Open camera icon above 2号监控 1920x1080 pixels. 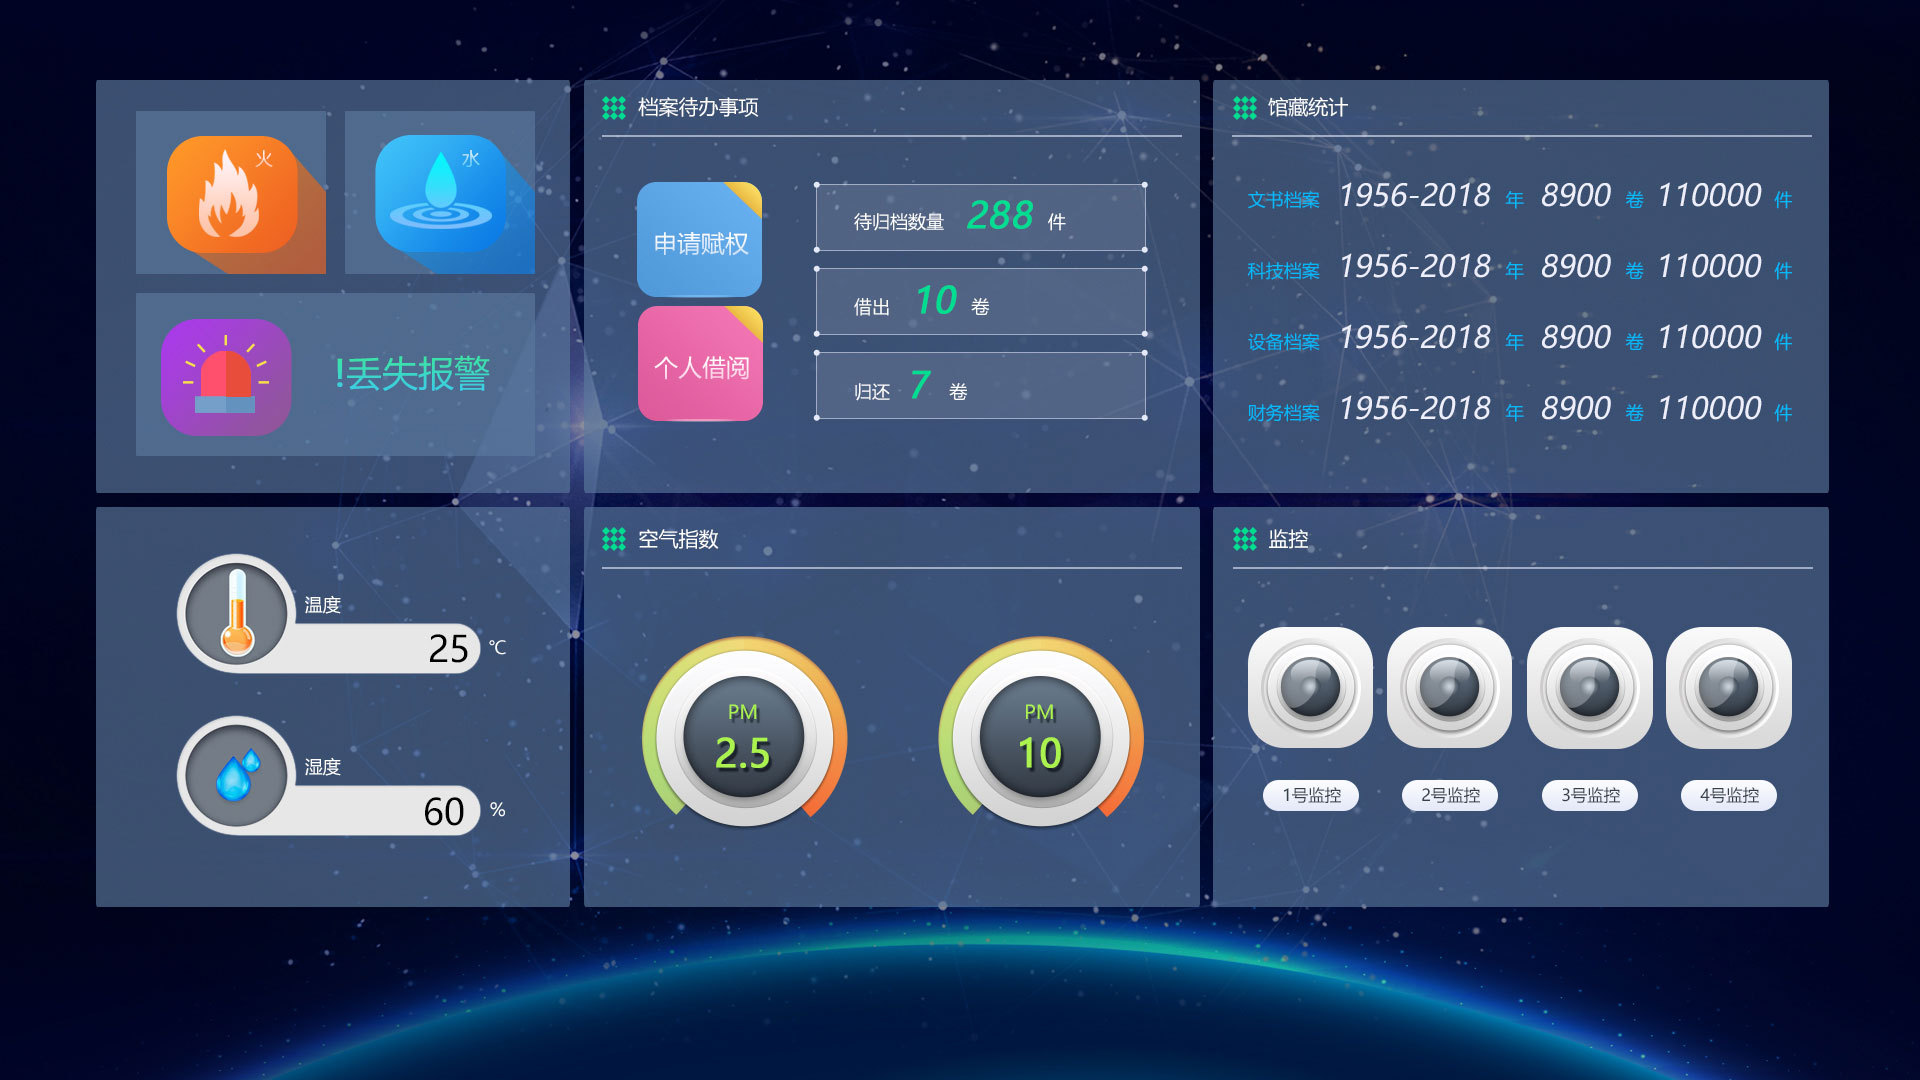(x=1450, y=688)
